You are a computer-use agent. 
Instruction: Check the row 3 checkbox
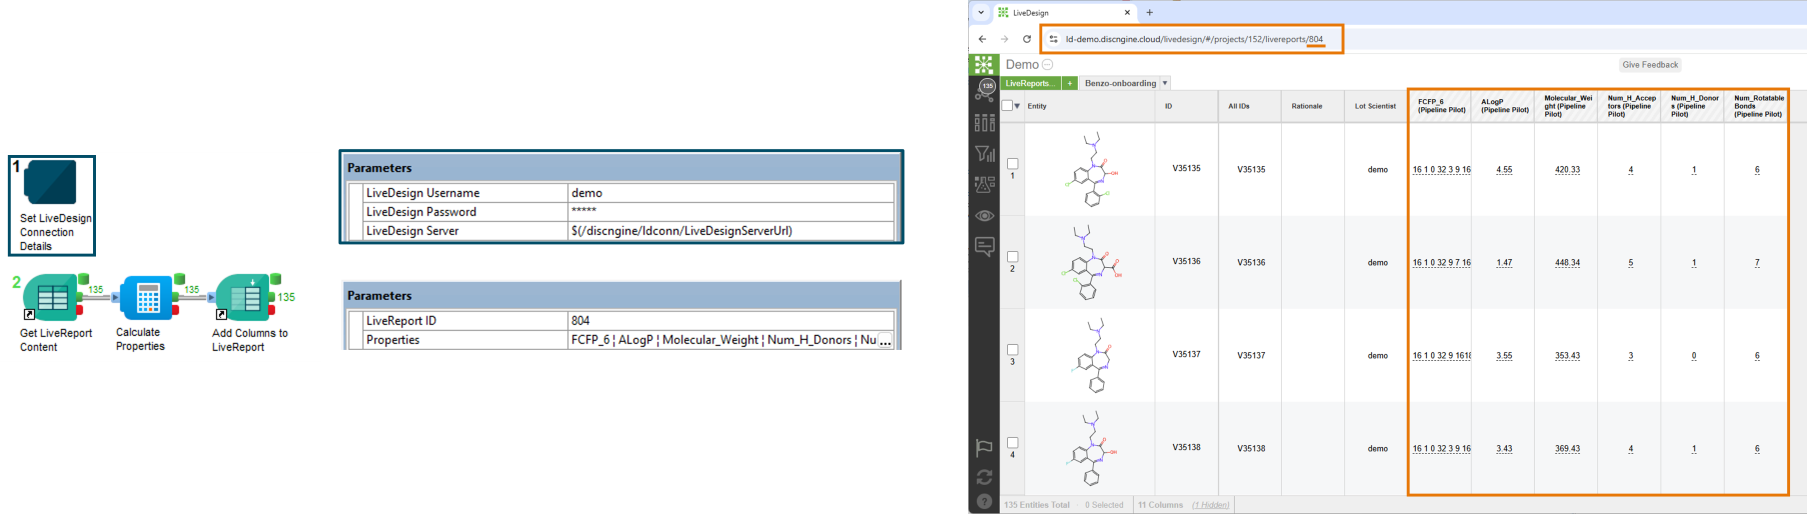coord(1012,349)
